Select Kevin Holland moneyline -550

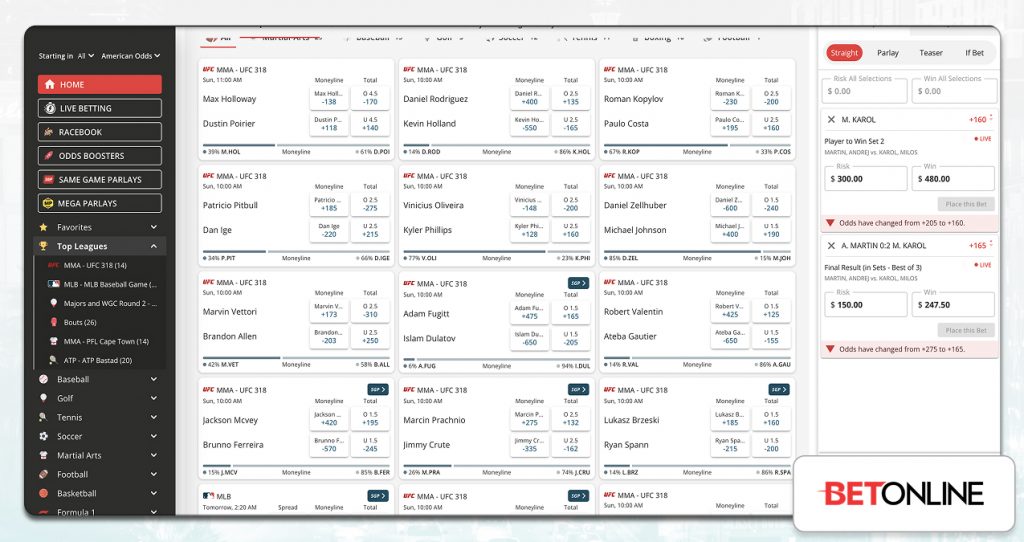tap(529, 124)
